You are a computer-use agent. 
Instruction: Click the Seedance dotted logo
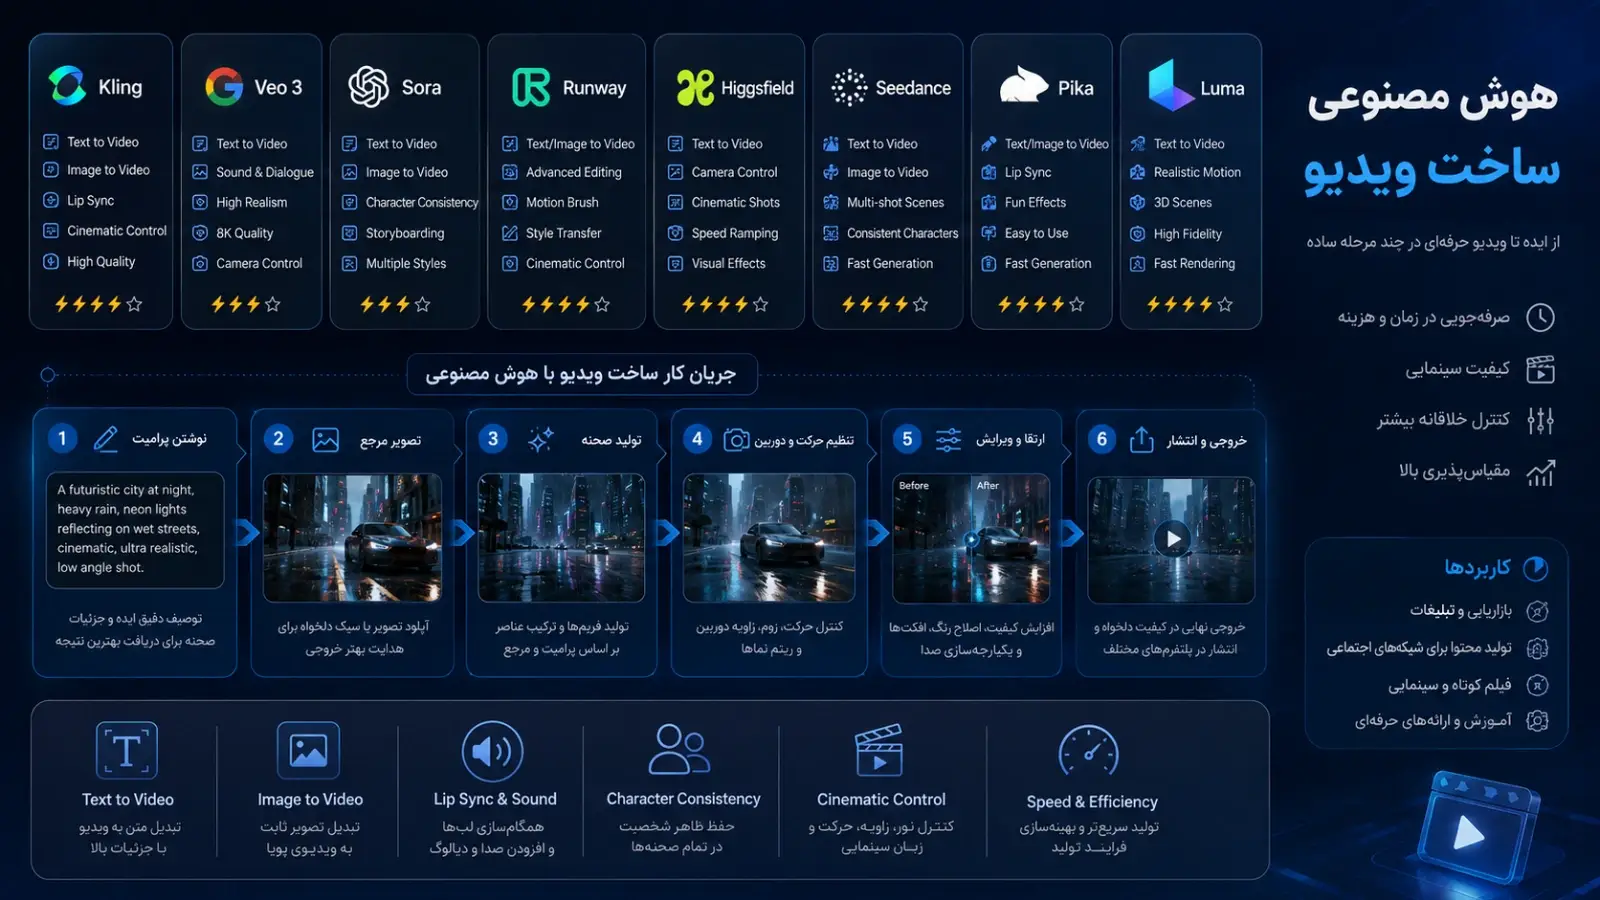click(849, 88)
